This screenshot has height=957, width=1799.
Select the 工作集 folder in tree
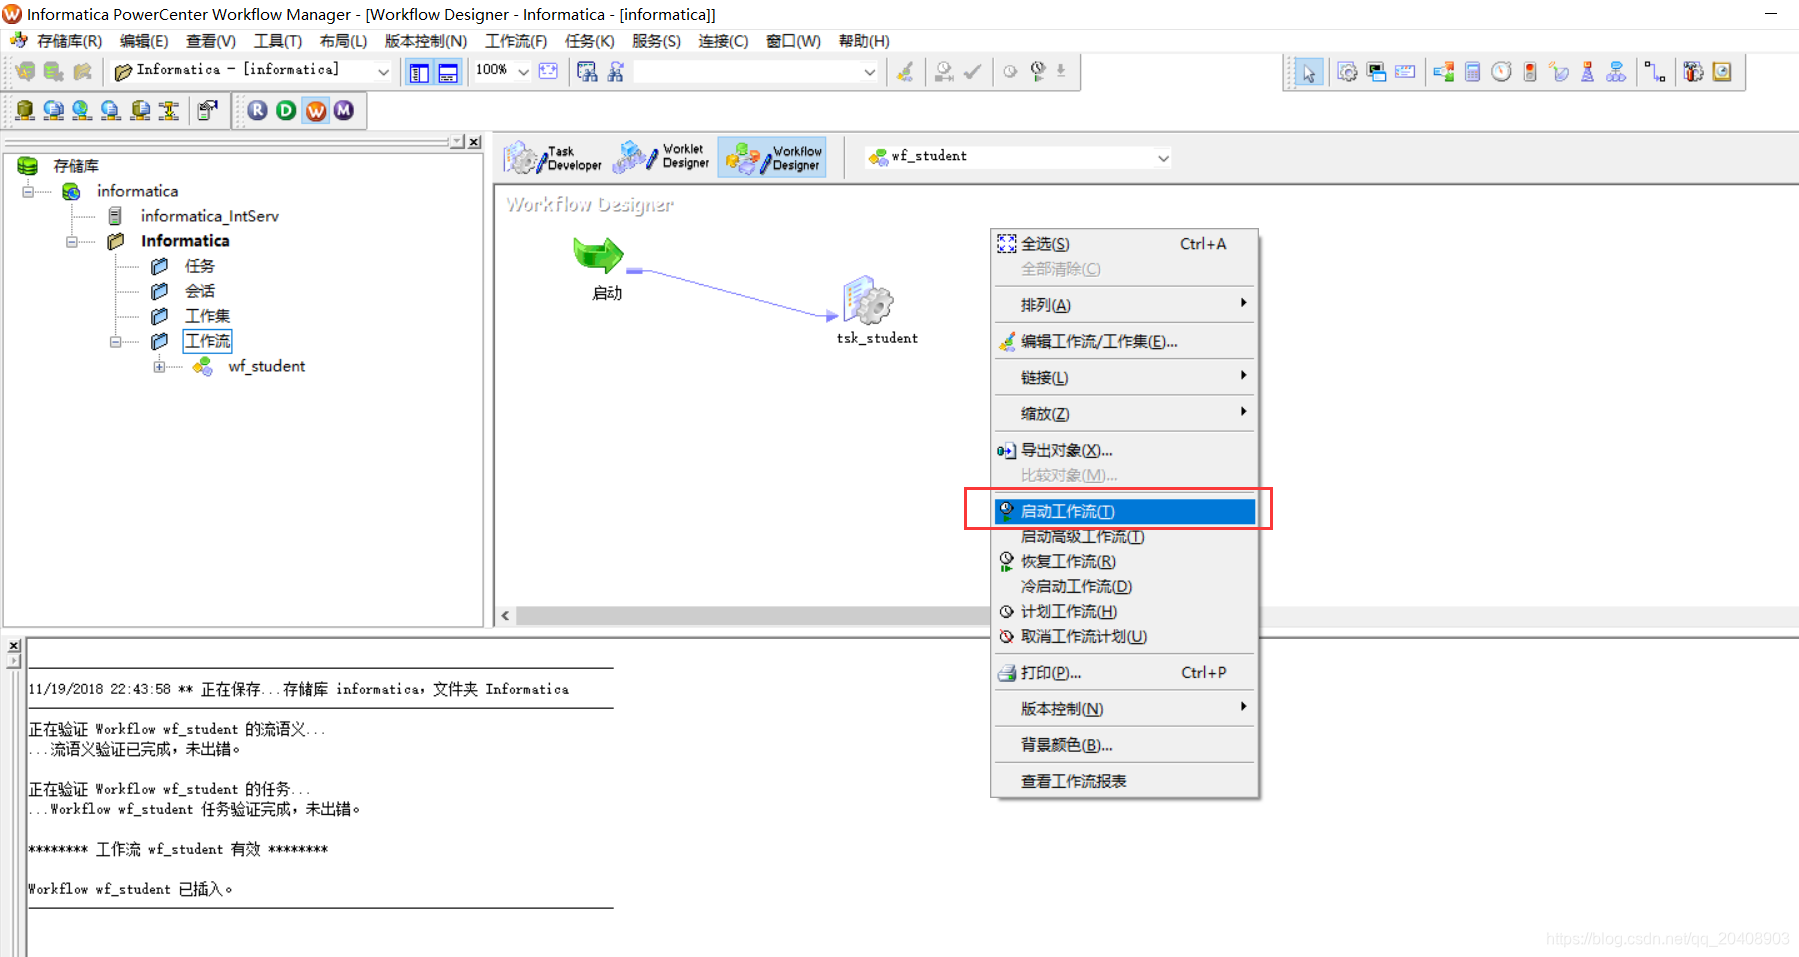tap(207, 316)
